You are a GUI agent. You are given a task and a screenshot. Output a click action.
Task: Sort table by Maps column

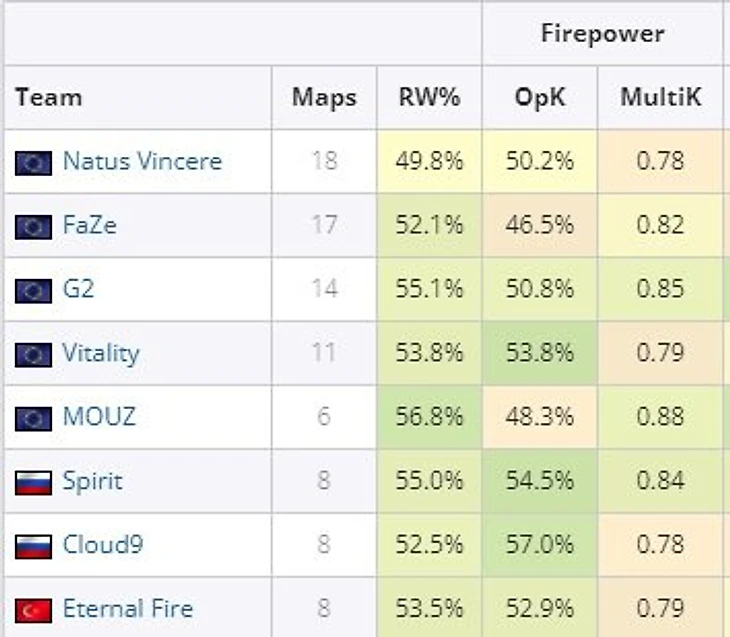(324, 97)
